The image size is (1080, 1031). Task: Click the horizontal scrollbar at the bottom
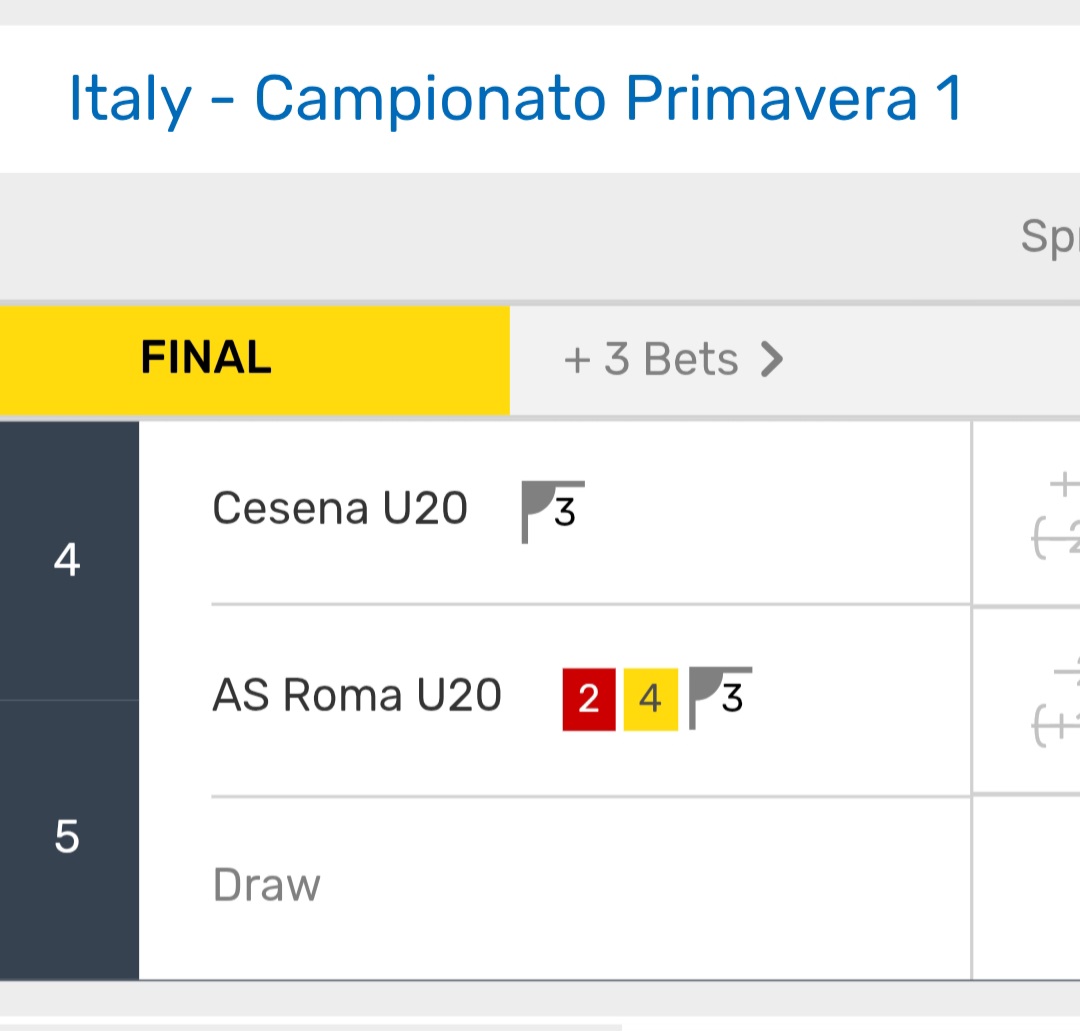(310, 1026)
